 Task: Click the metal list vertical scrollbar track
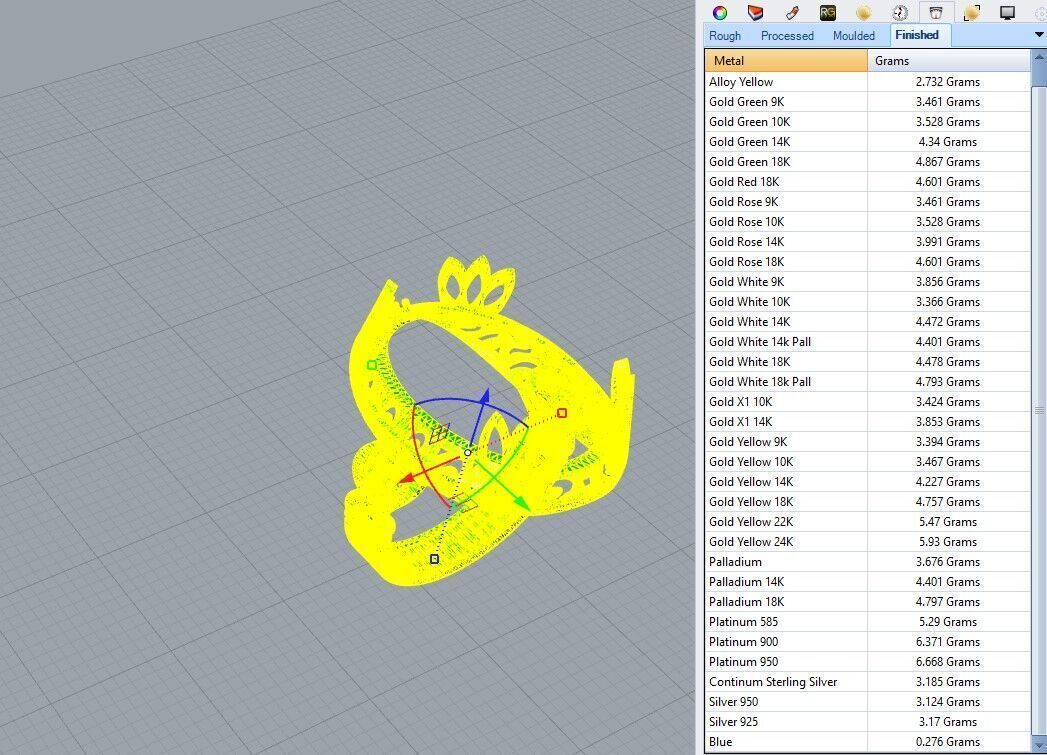click(x=1039, y=410)
